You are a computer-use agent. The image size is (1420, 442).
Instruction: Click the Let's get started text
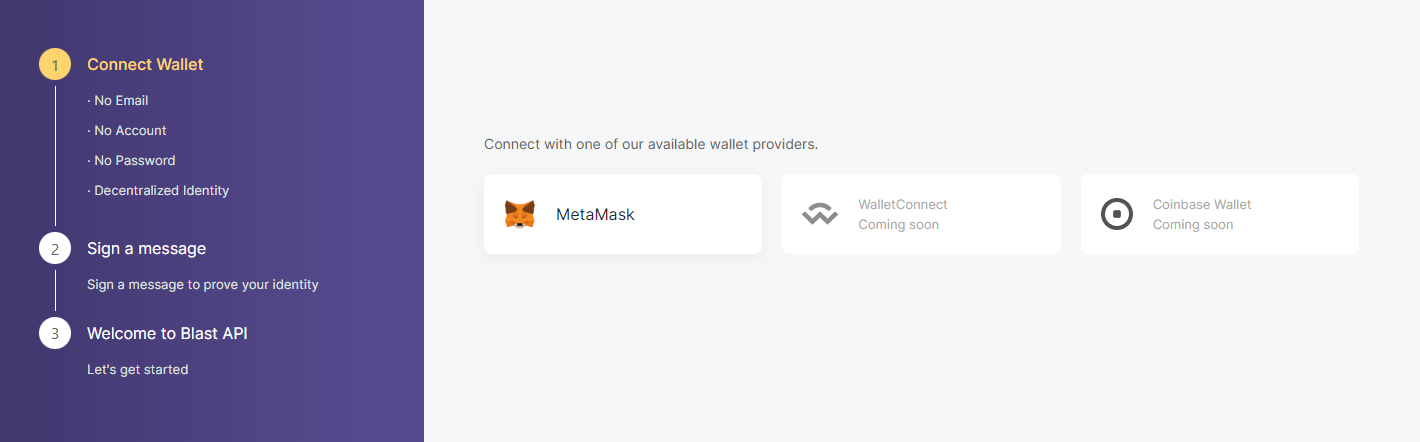137,370
